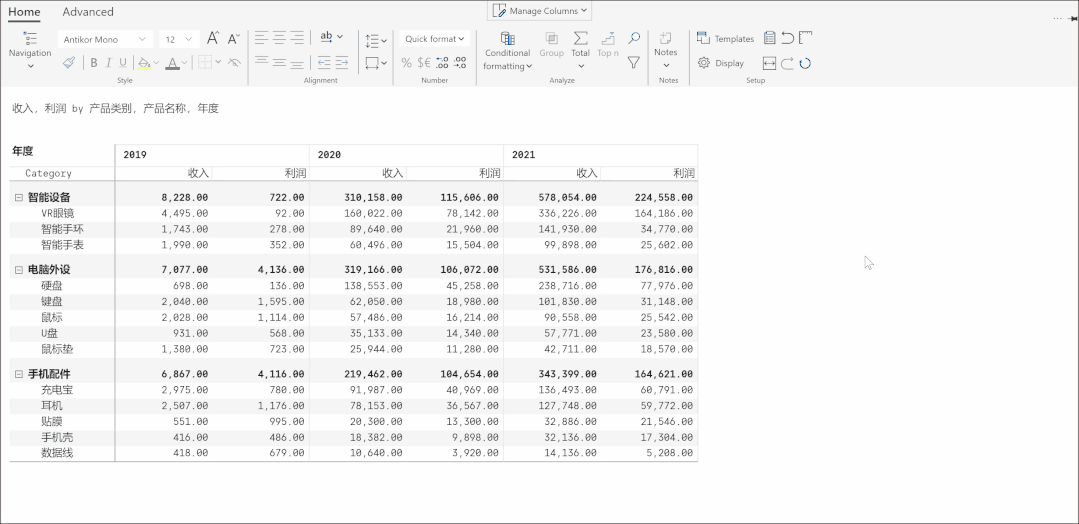Increase font size with the larger A icon
The image size is (1079, 524).
point(212,39)
